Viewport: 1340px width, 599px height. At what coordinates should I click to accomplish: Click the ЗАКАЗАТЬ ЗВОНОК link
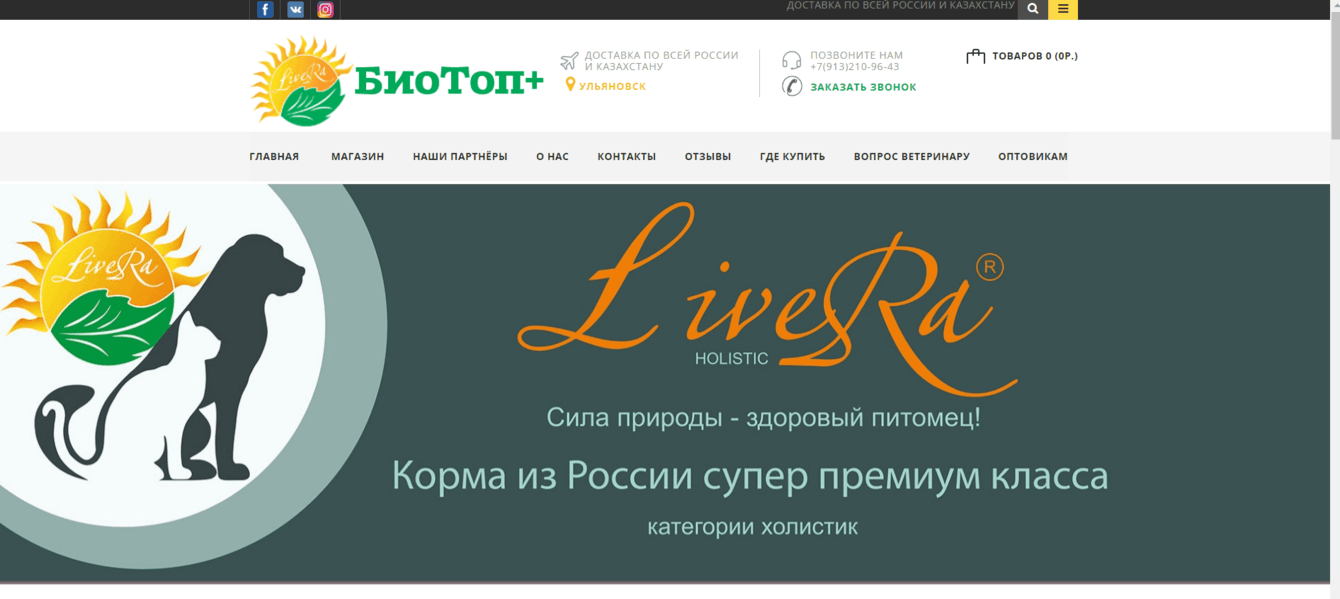864,86
